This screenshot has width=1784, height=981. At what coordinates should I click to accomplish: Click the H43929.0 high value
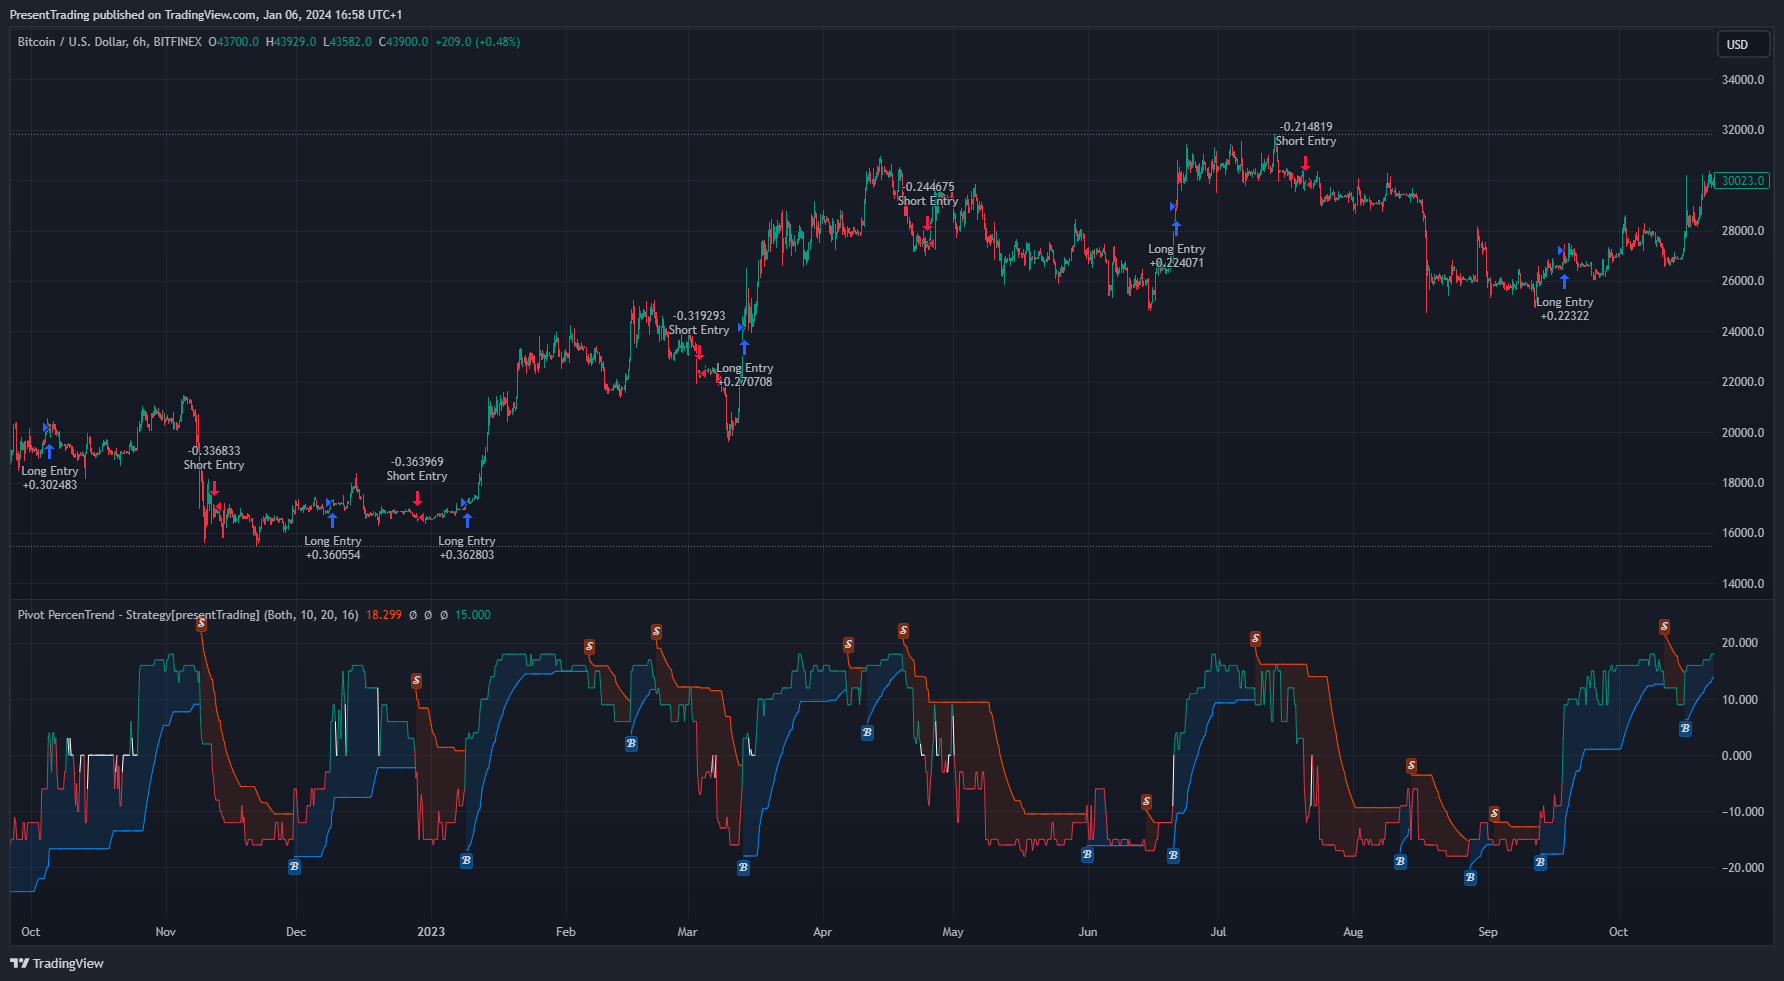[x=291, y=42]
